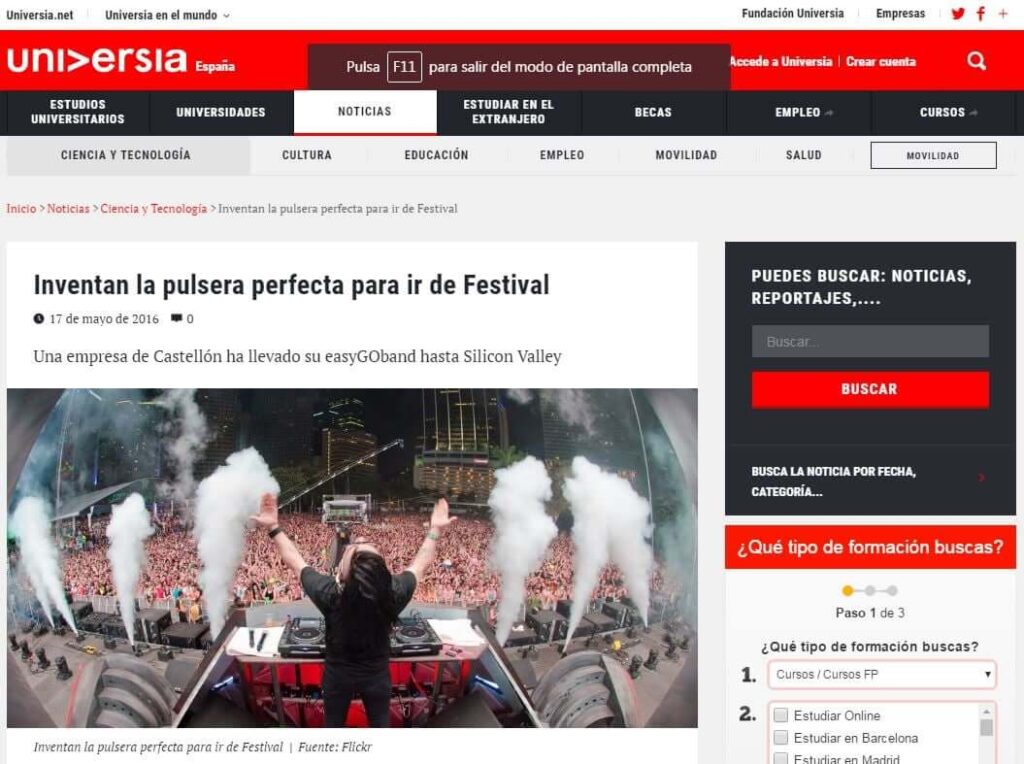The image size is (1024, 764).
Task: Select the Noticias tab
Action: [365, 112]
